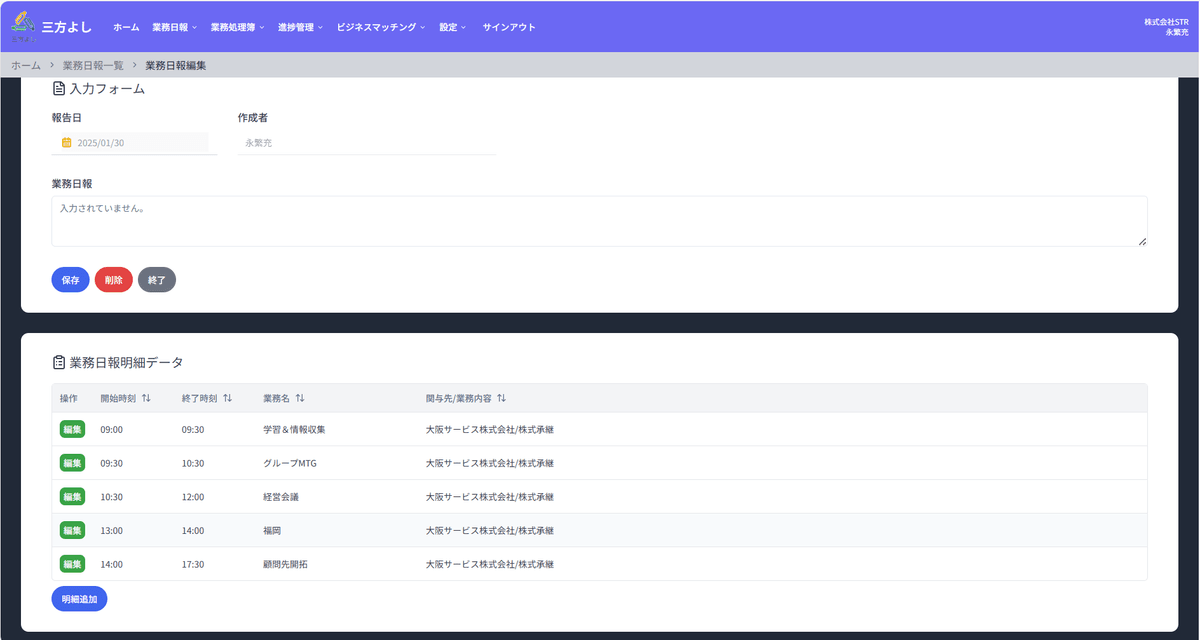Click the 三方よし logo icon
This screenshot has height=640, width=1200.
(x=22, y=25)
